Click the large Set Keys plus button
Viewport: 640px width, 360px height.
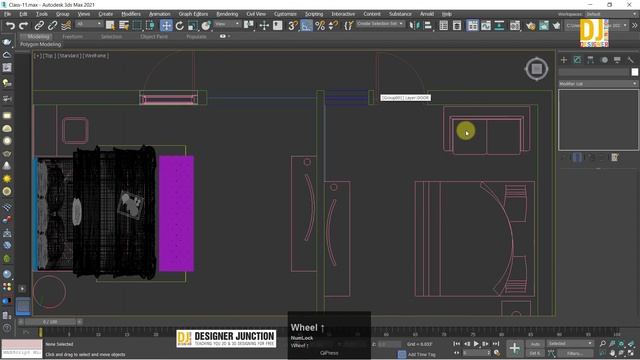pyautogui.click(x=515, y=348)
